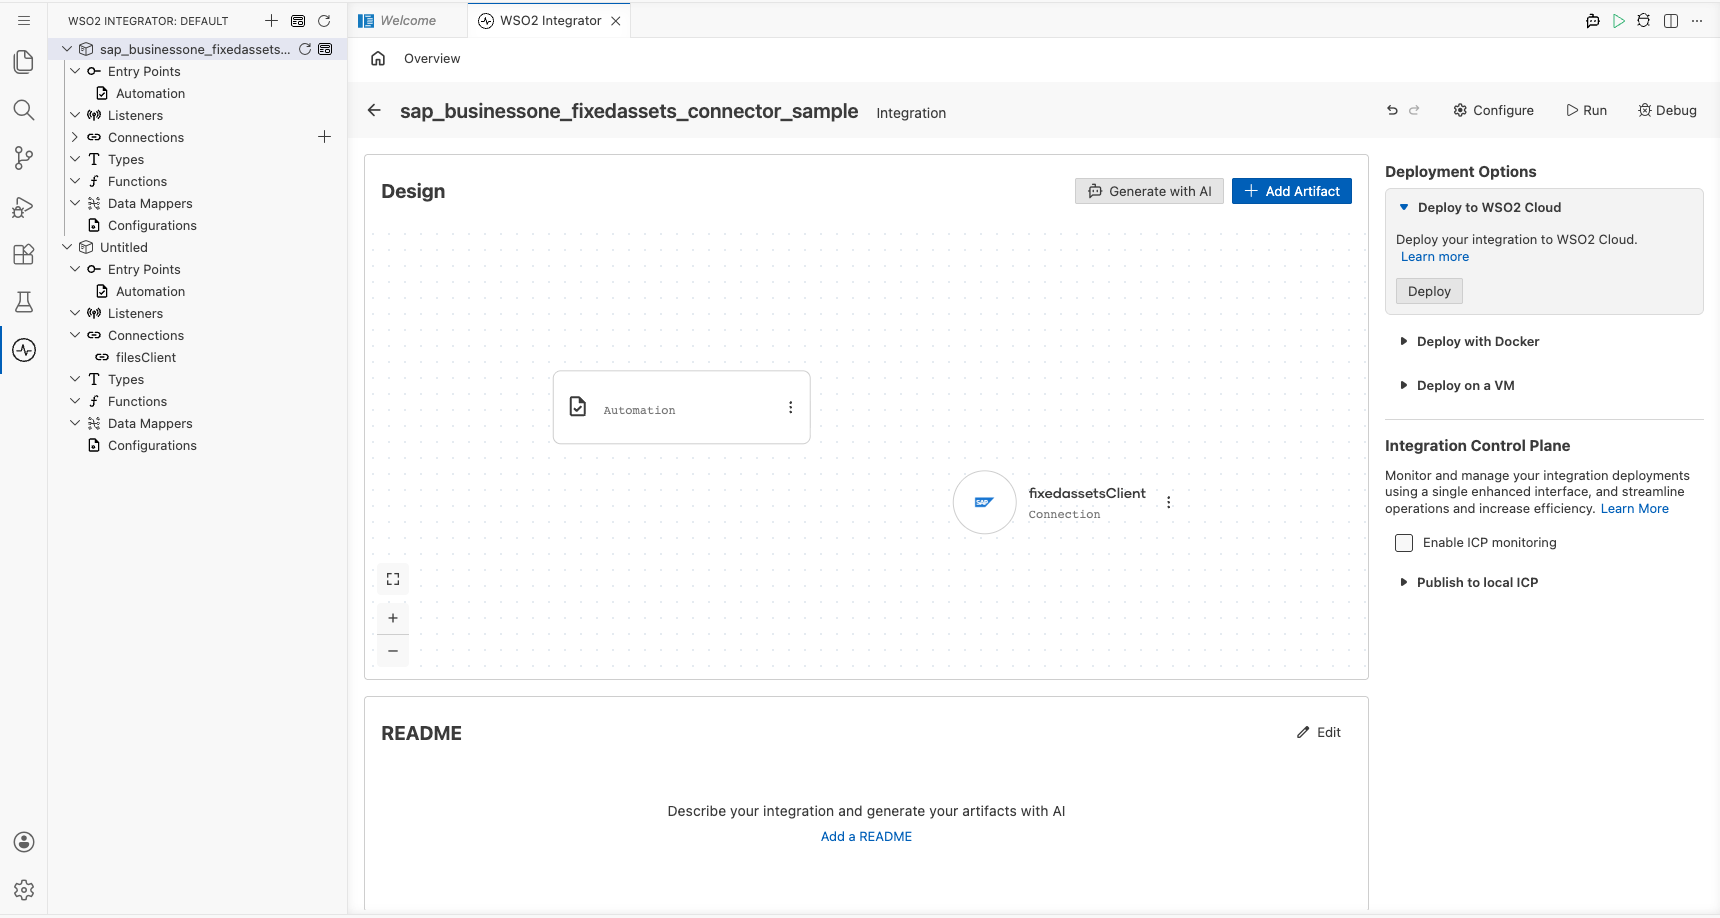Collapse Data Mappers under the Untitled project
1720x918 pixels.
(75, 423)
